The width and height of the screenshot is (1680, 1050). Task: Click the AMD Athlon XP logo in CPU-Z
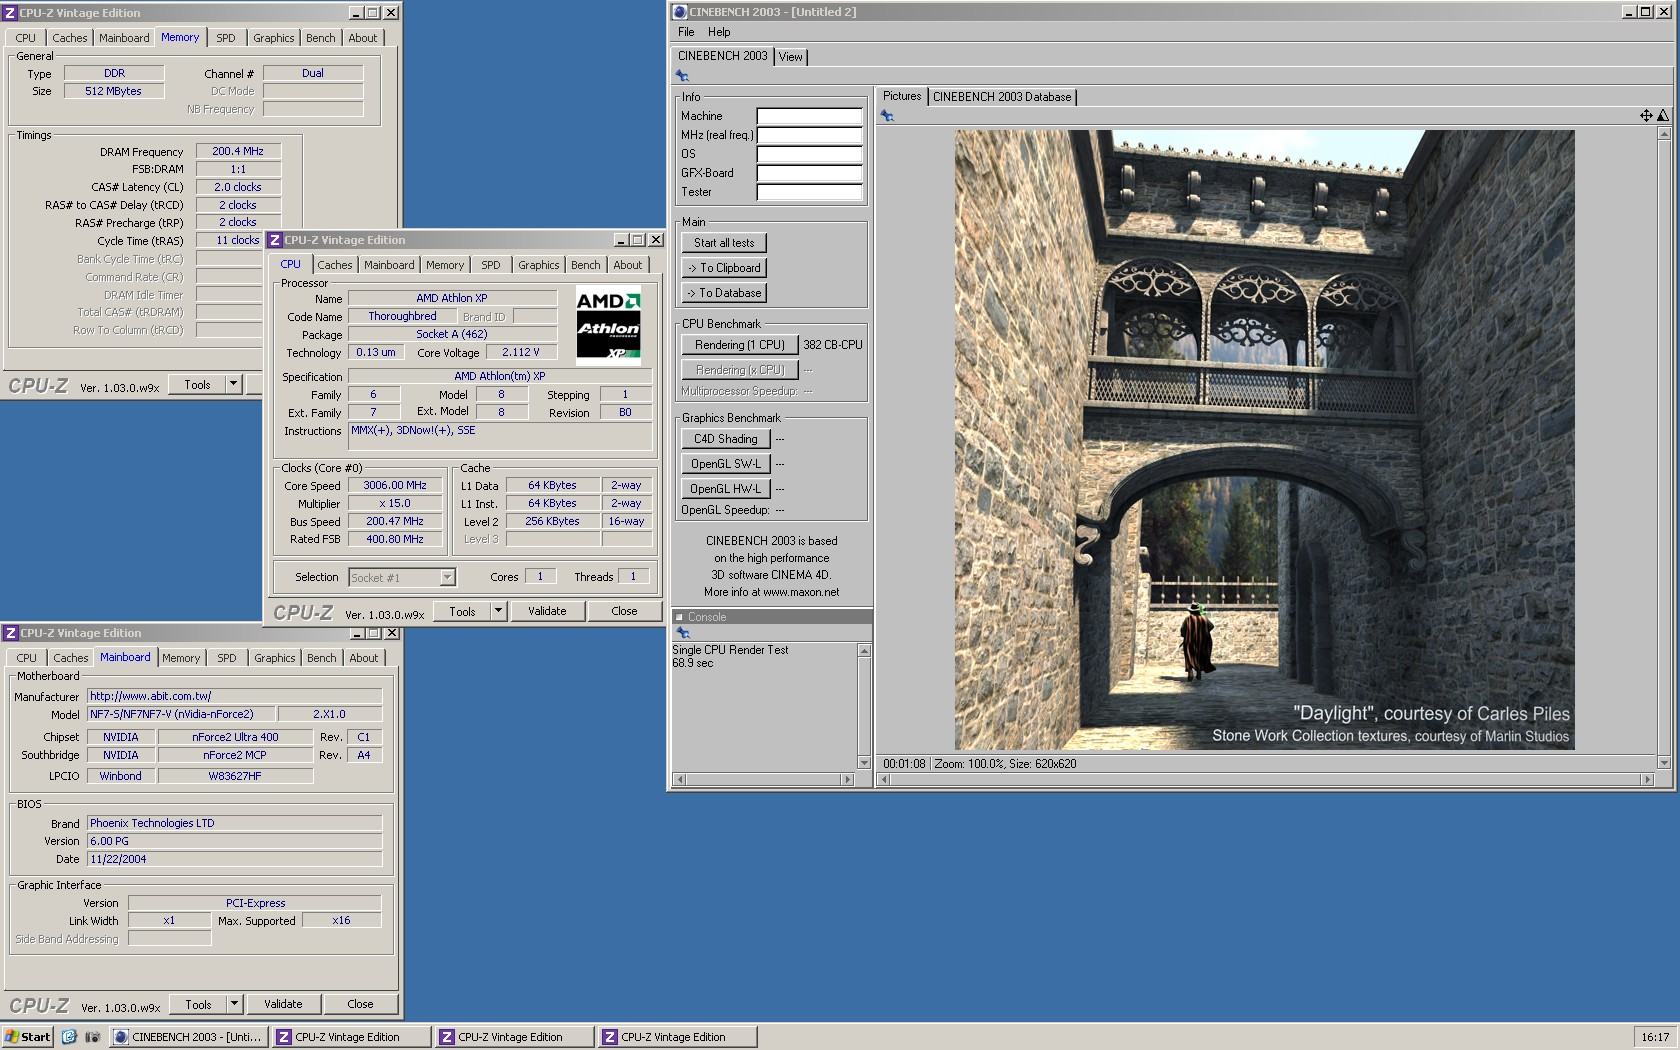608,325
